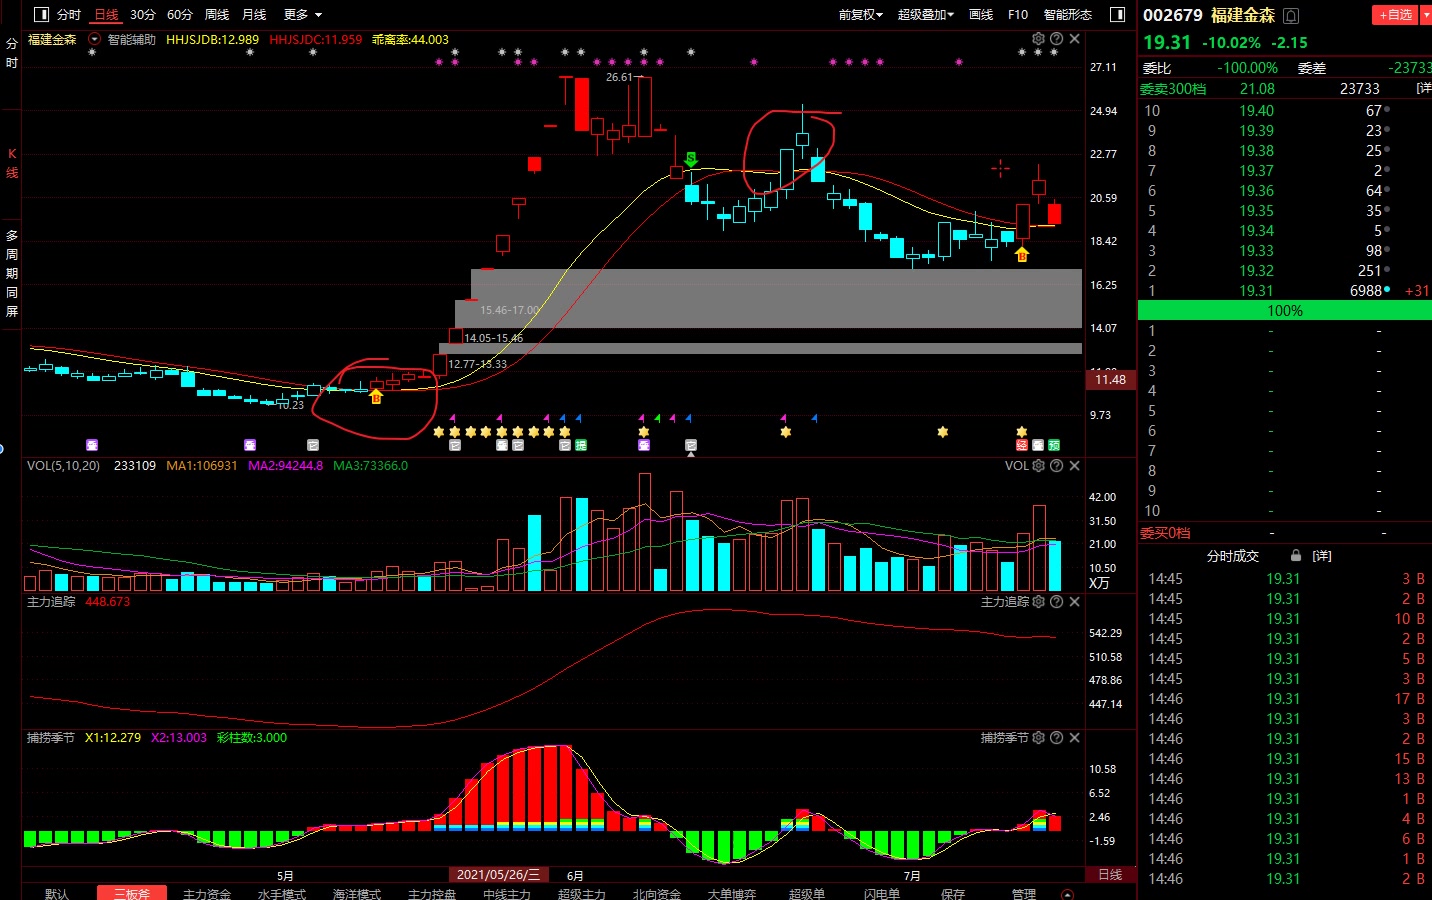Screen dimensions: 1432x900
Task: Click the orange B buy arrow near July
Action: pos(1022,255)
